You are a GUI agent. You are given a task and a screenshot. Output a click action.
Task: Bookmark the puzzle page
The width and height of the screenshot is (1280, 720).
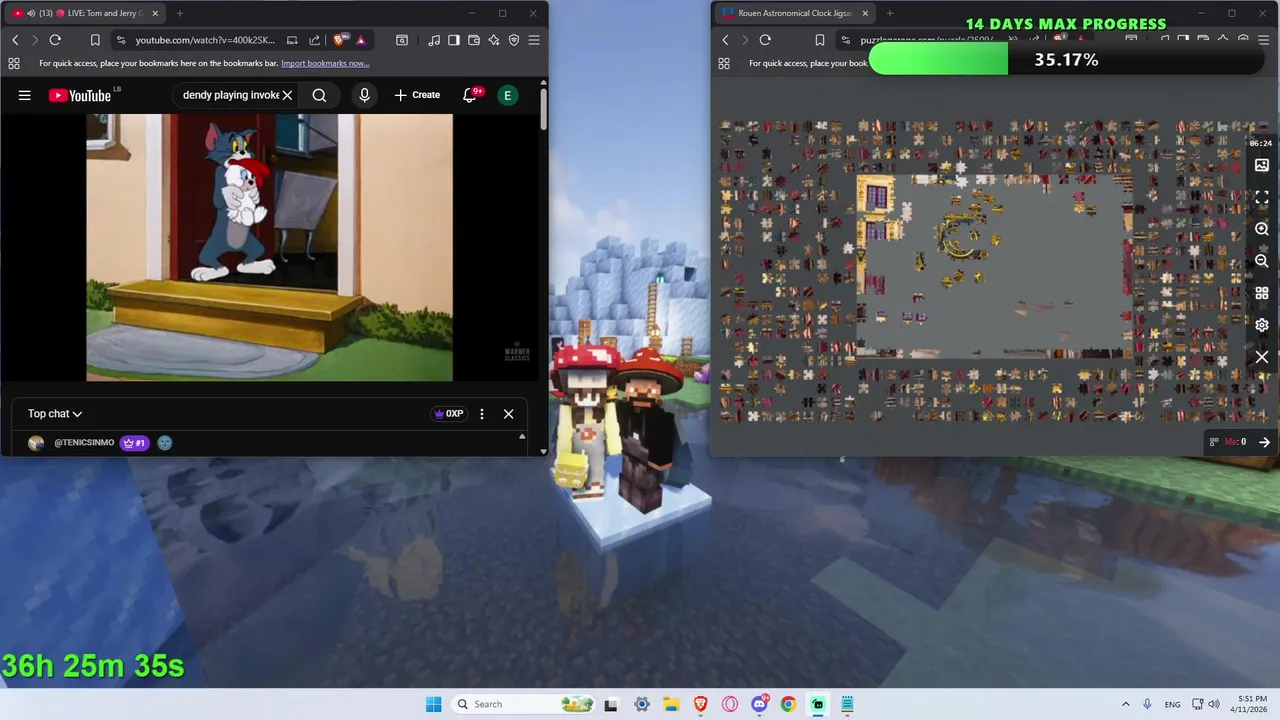click(820, 40)
